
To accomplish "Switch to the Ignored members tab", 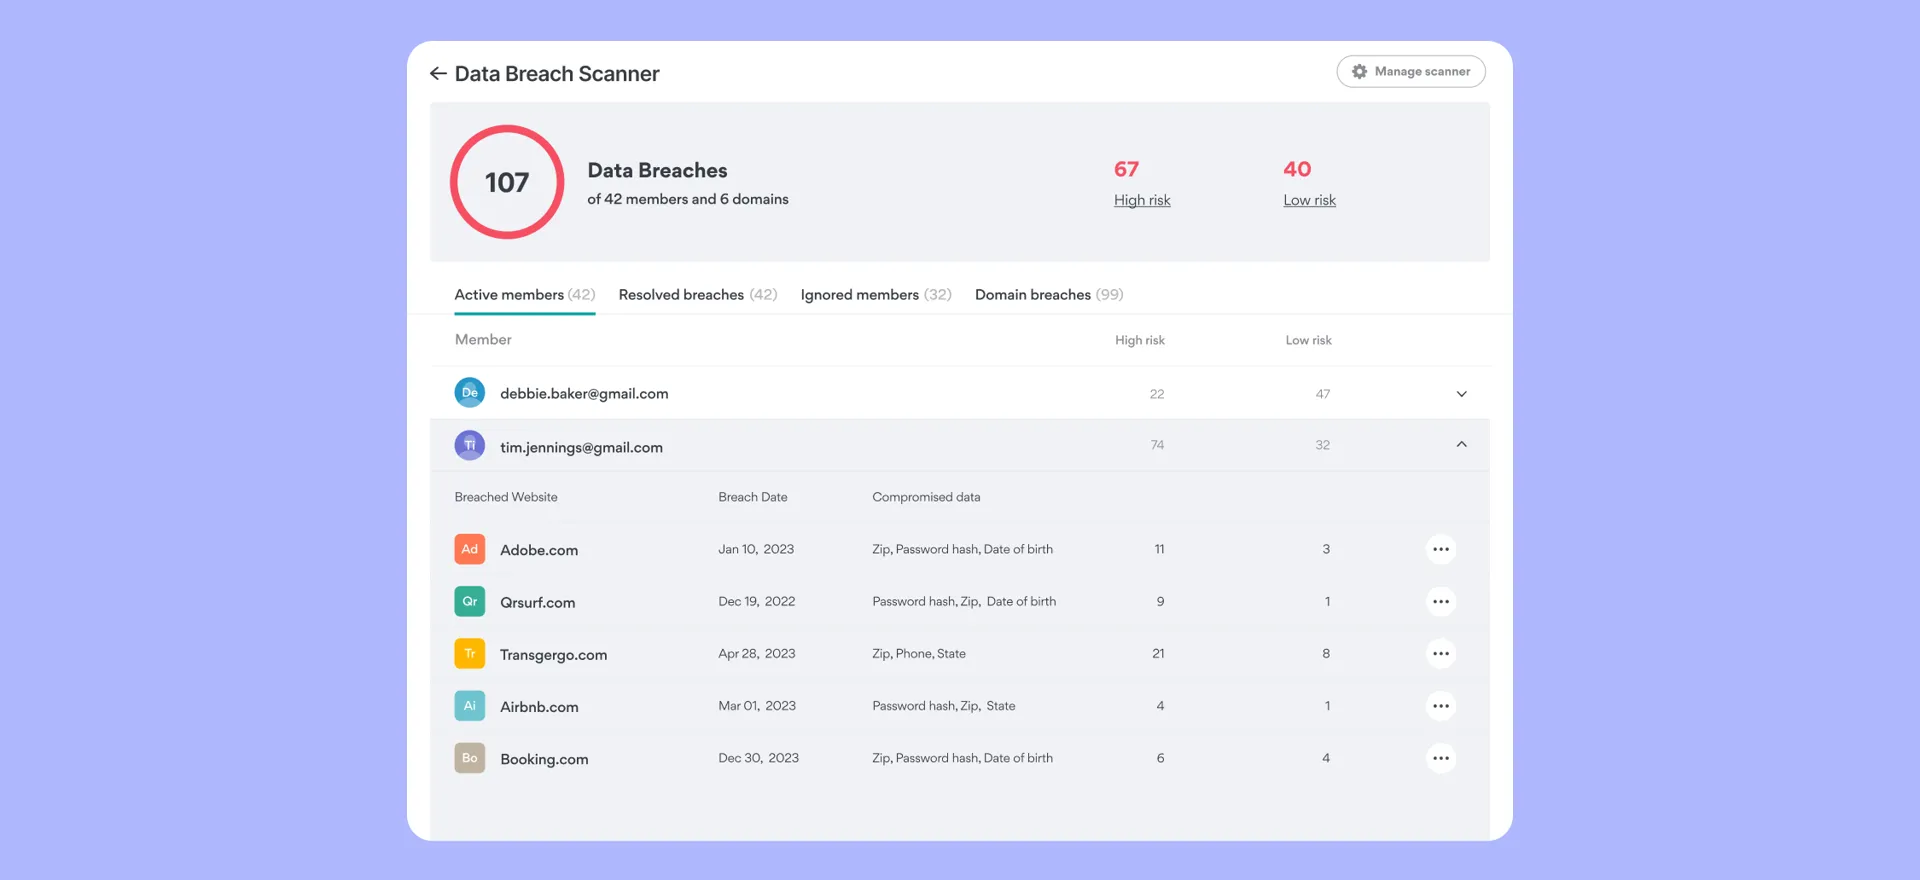I will [x=875, y=295].
